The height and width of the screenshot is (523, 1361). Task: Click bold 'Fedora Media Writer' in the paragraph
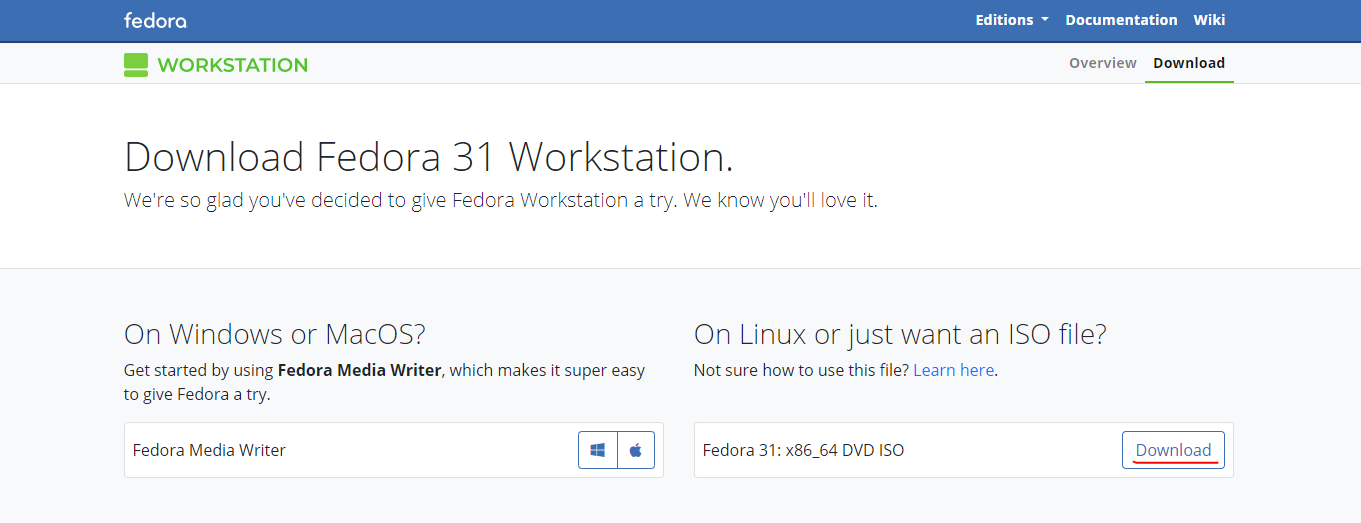(360, 370)
